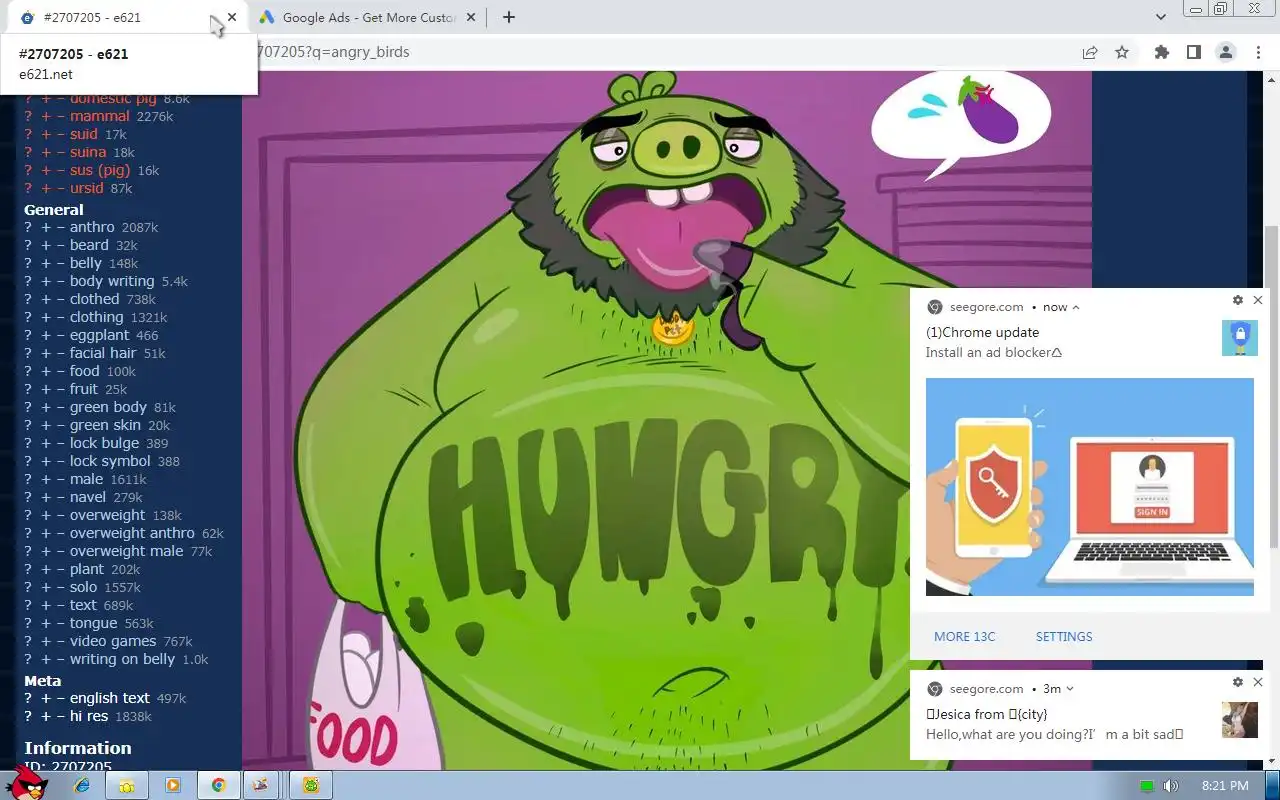
Task: Exclude 'clothing' tag with minus sign
Action: [60, 317]
